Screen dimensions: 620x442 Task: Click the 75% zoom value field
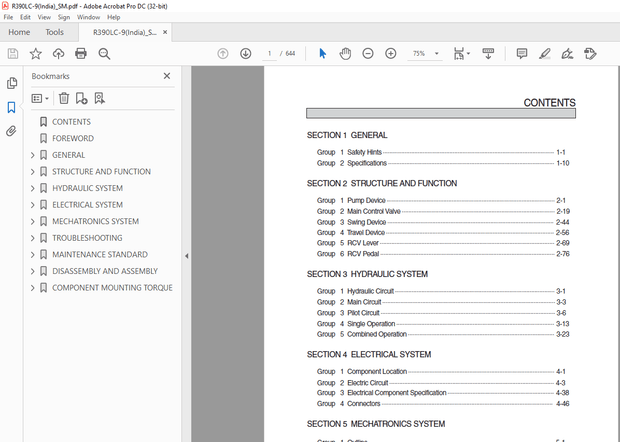419,53
